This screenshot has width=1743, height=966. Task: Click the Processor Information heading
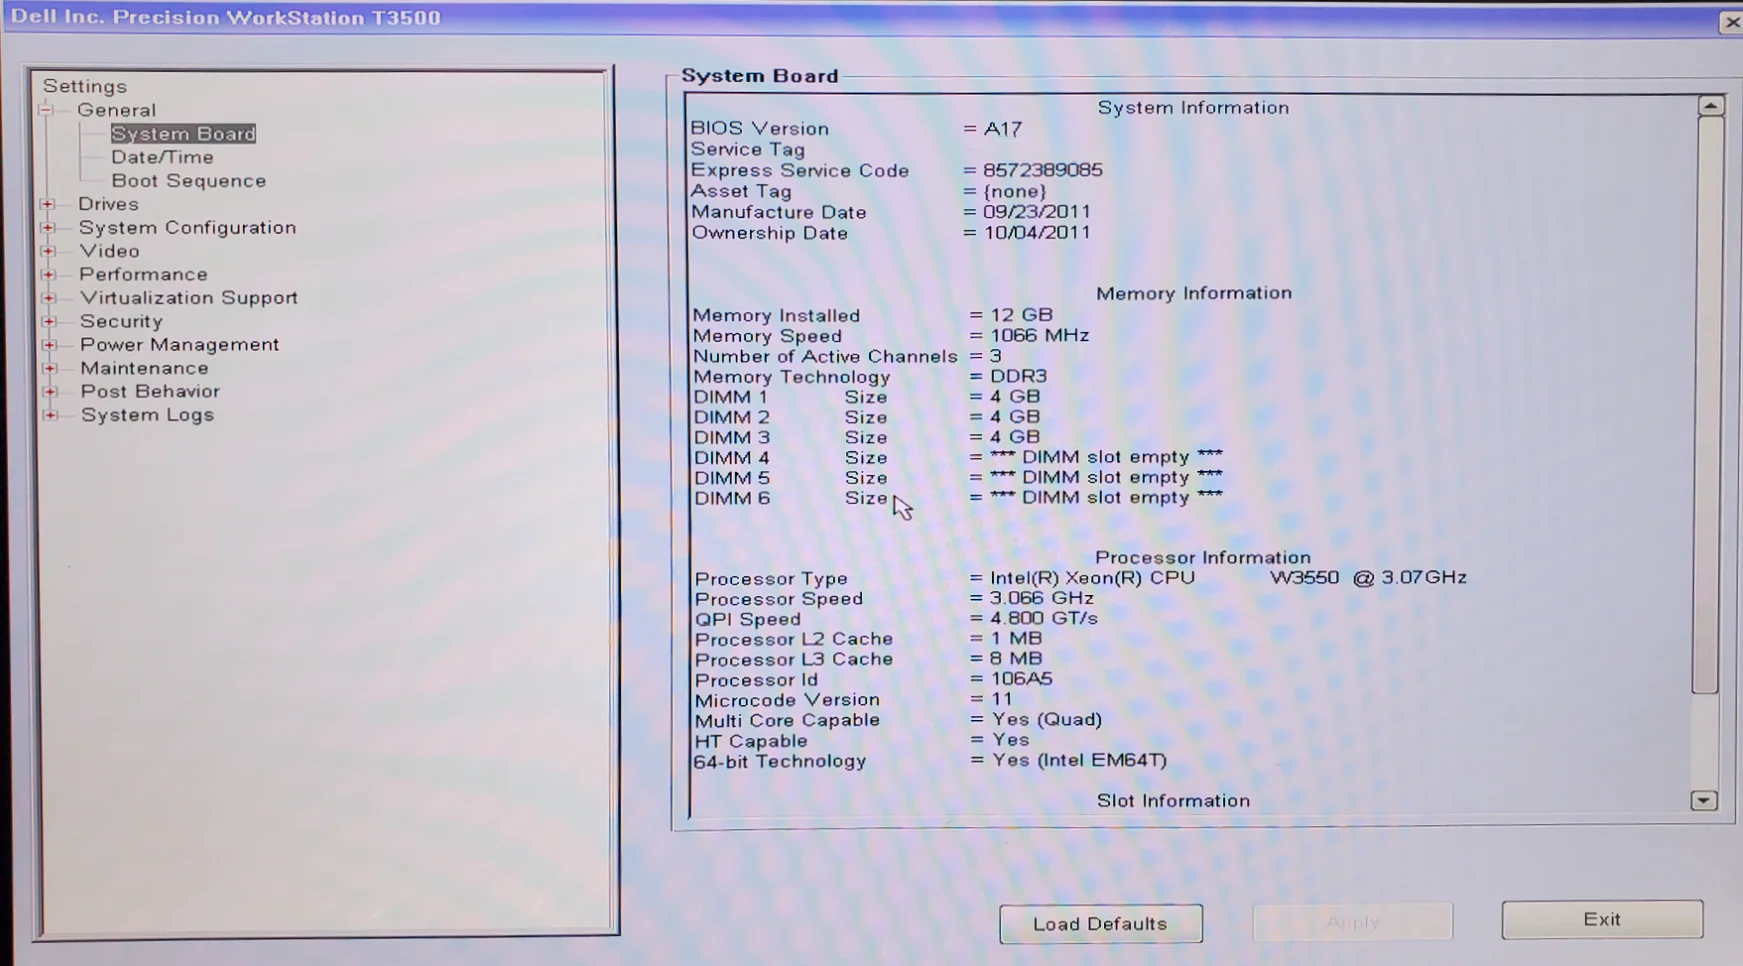pos(1203,558)
